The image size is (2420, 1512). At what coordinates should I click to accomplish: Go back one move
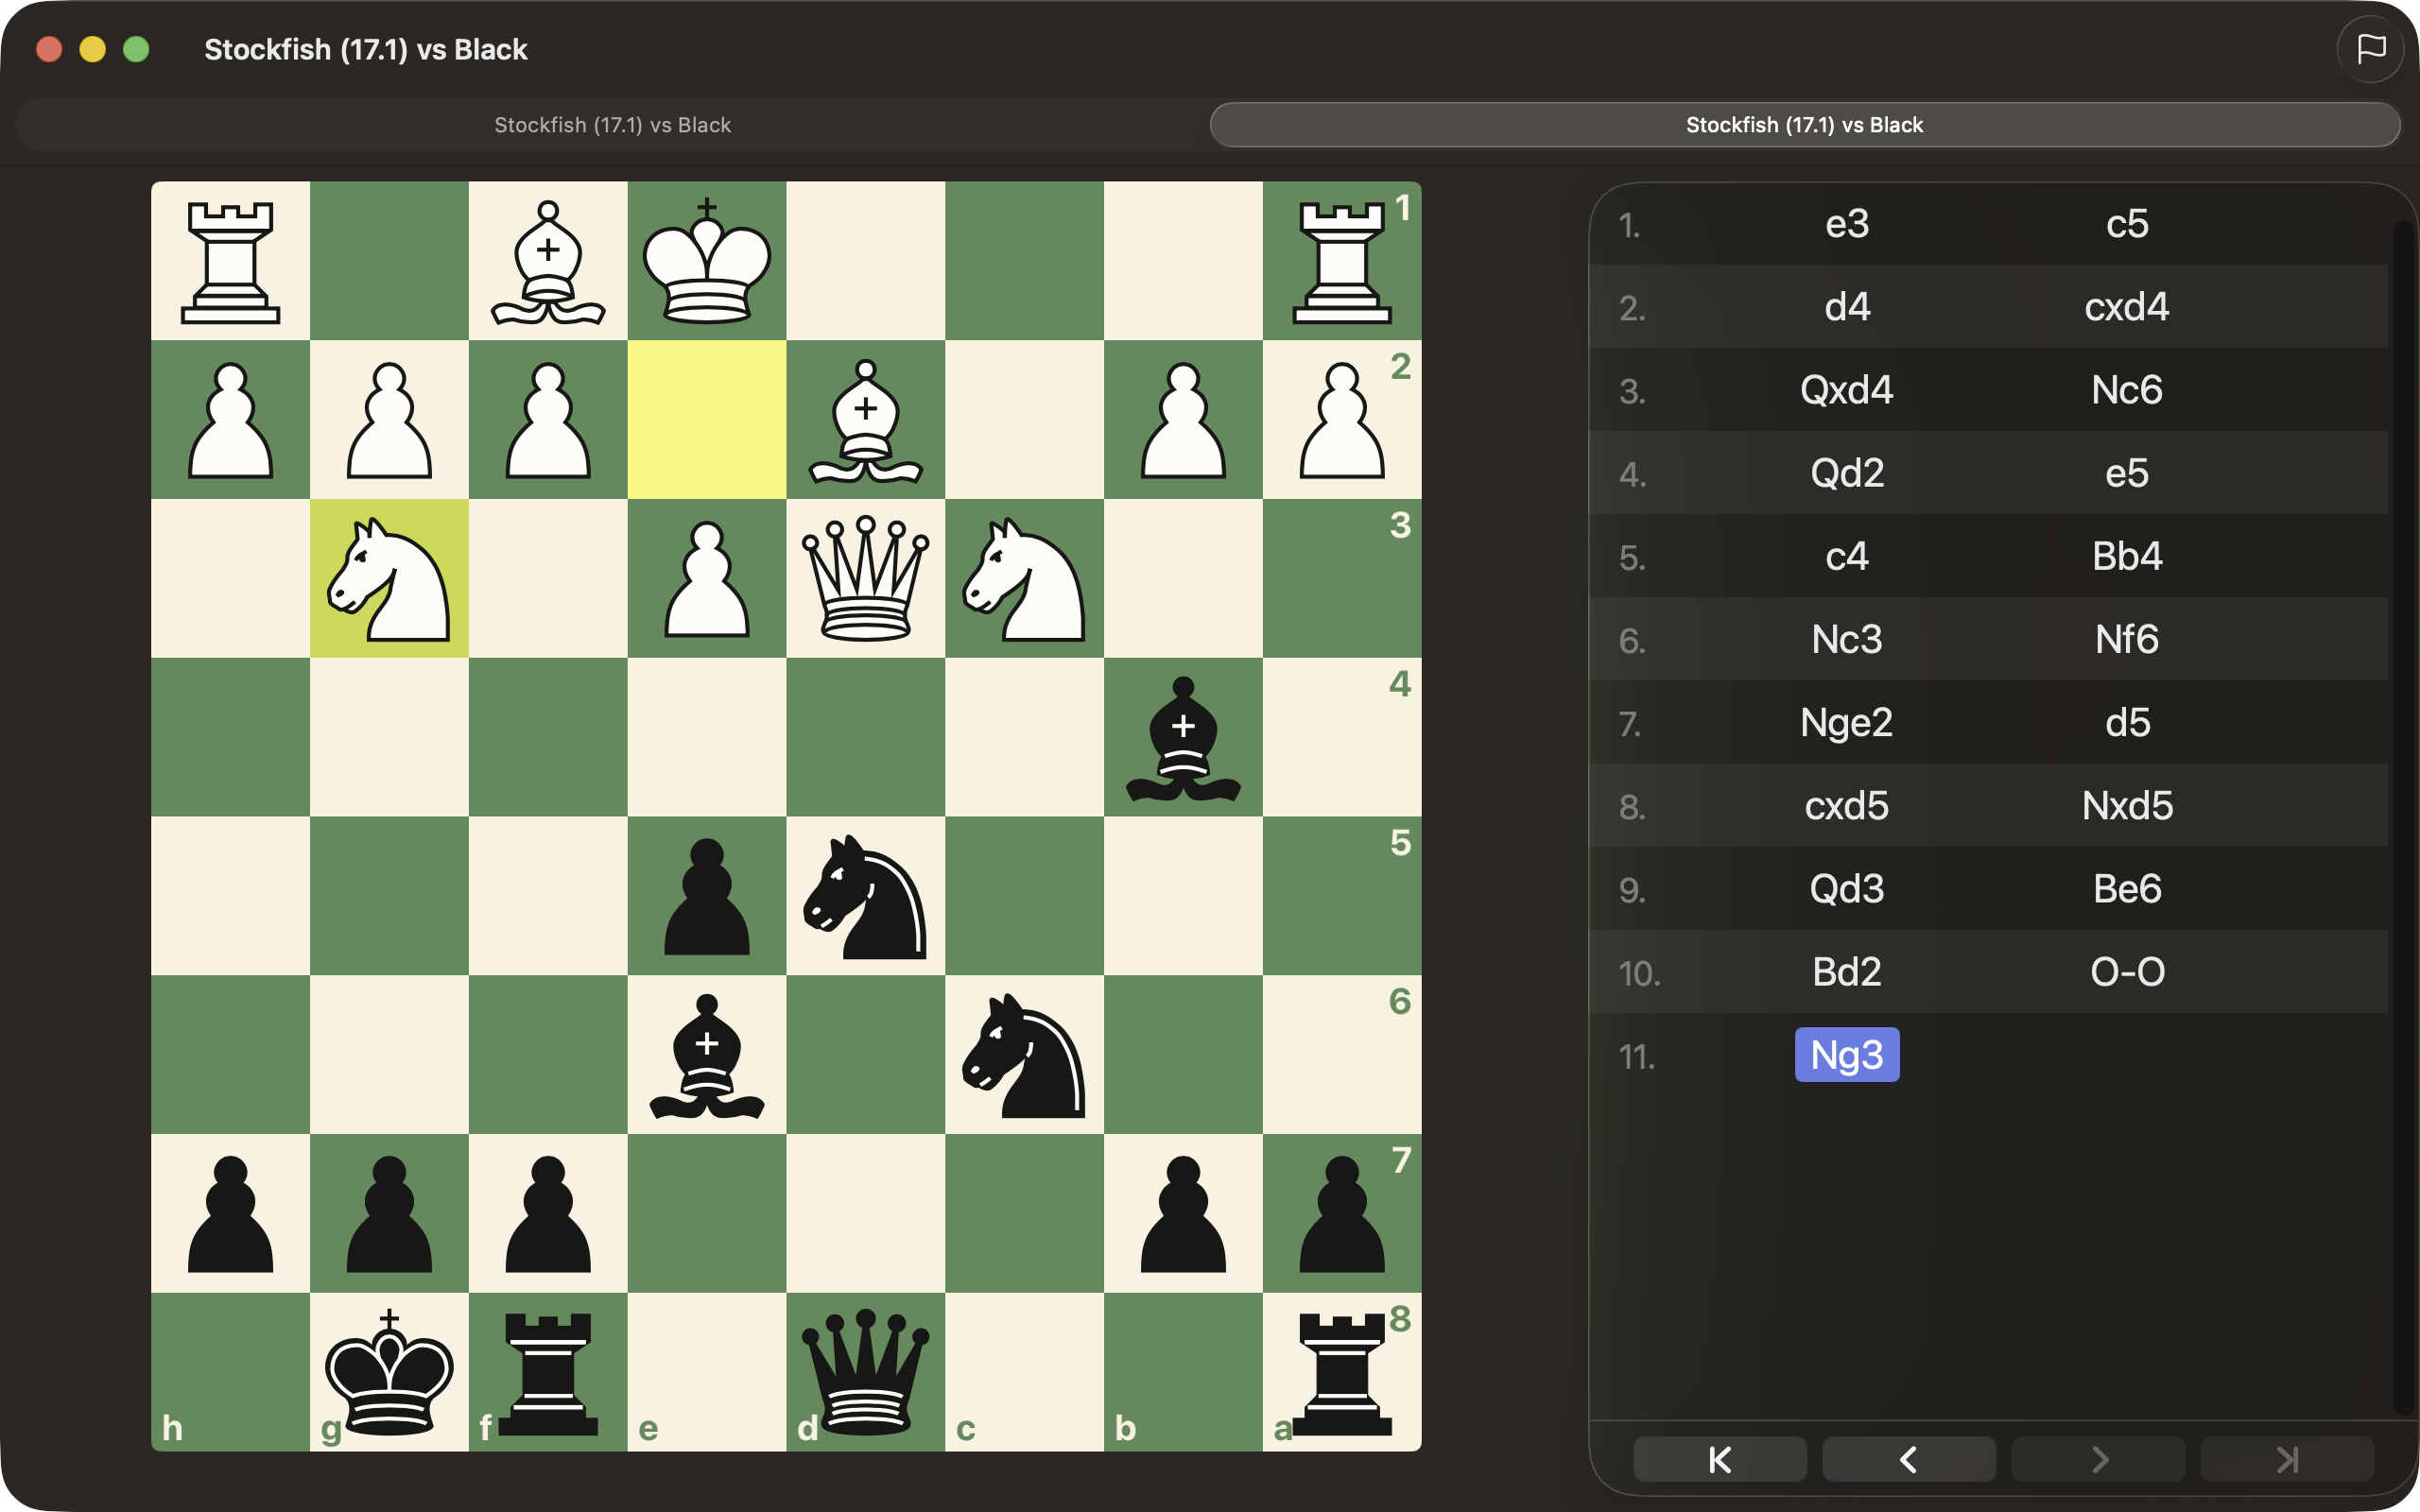click(1908, 1460)
